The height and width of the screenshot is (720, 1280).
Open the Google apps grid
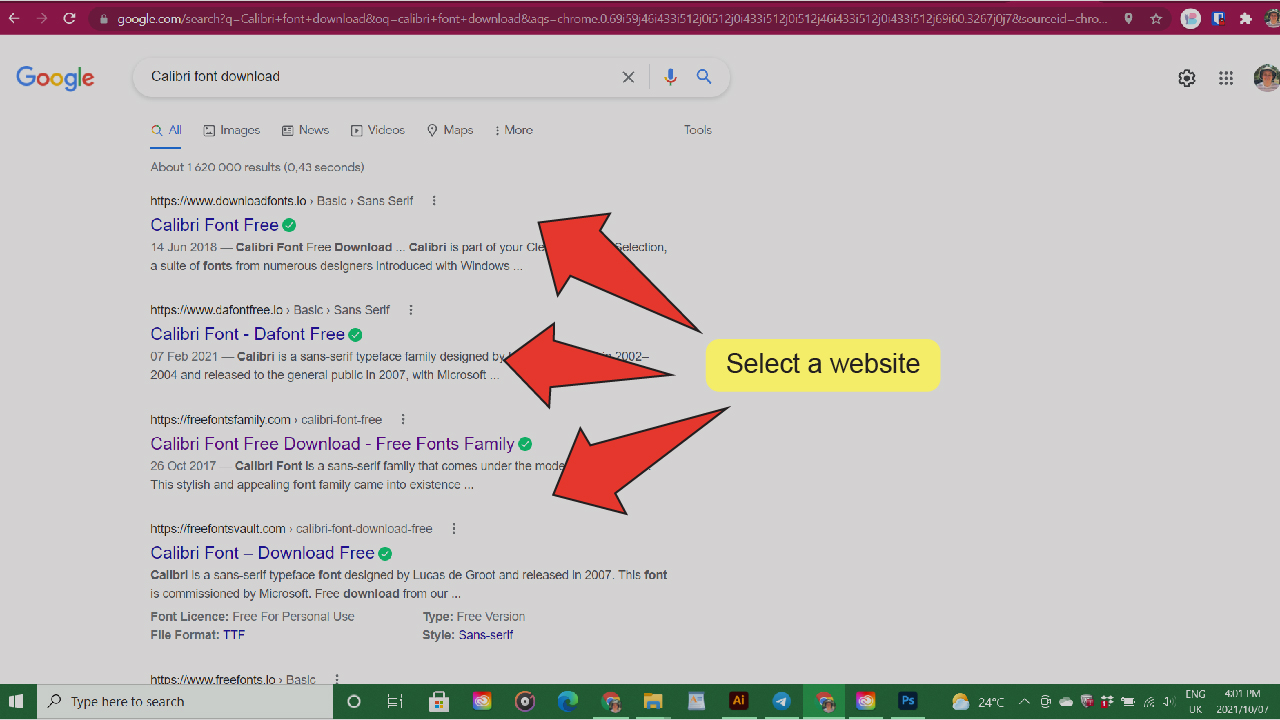point(1226,78)
